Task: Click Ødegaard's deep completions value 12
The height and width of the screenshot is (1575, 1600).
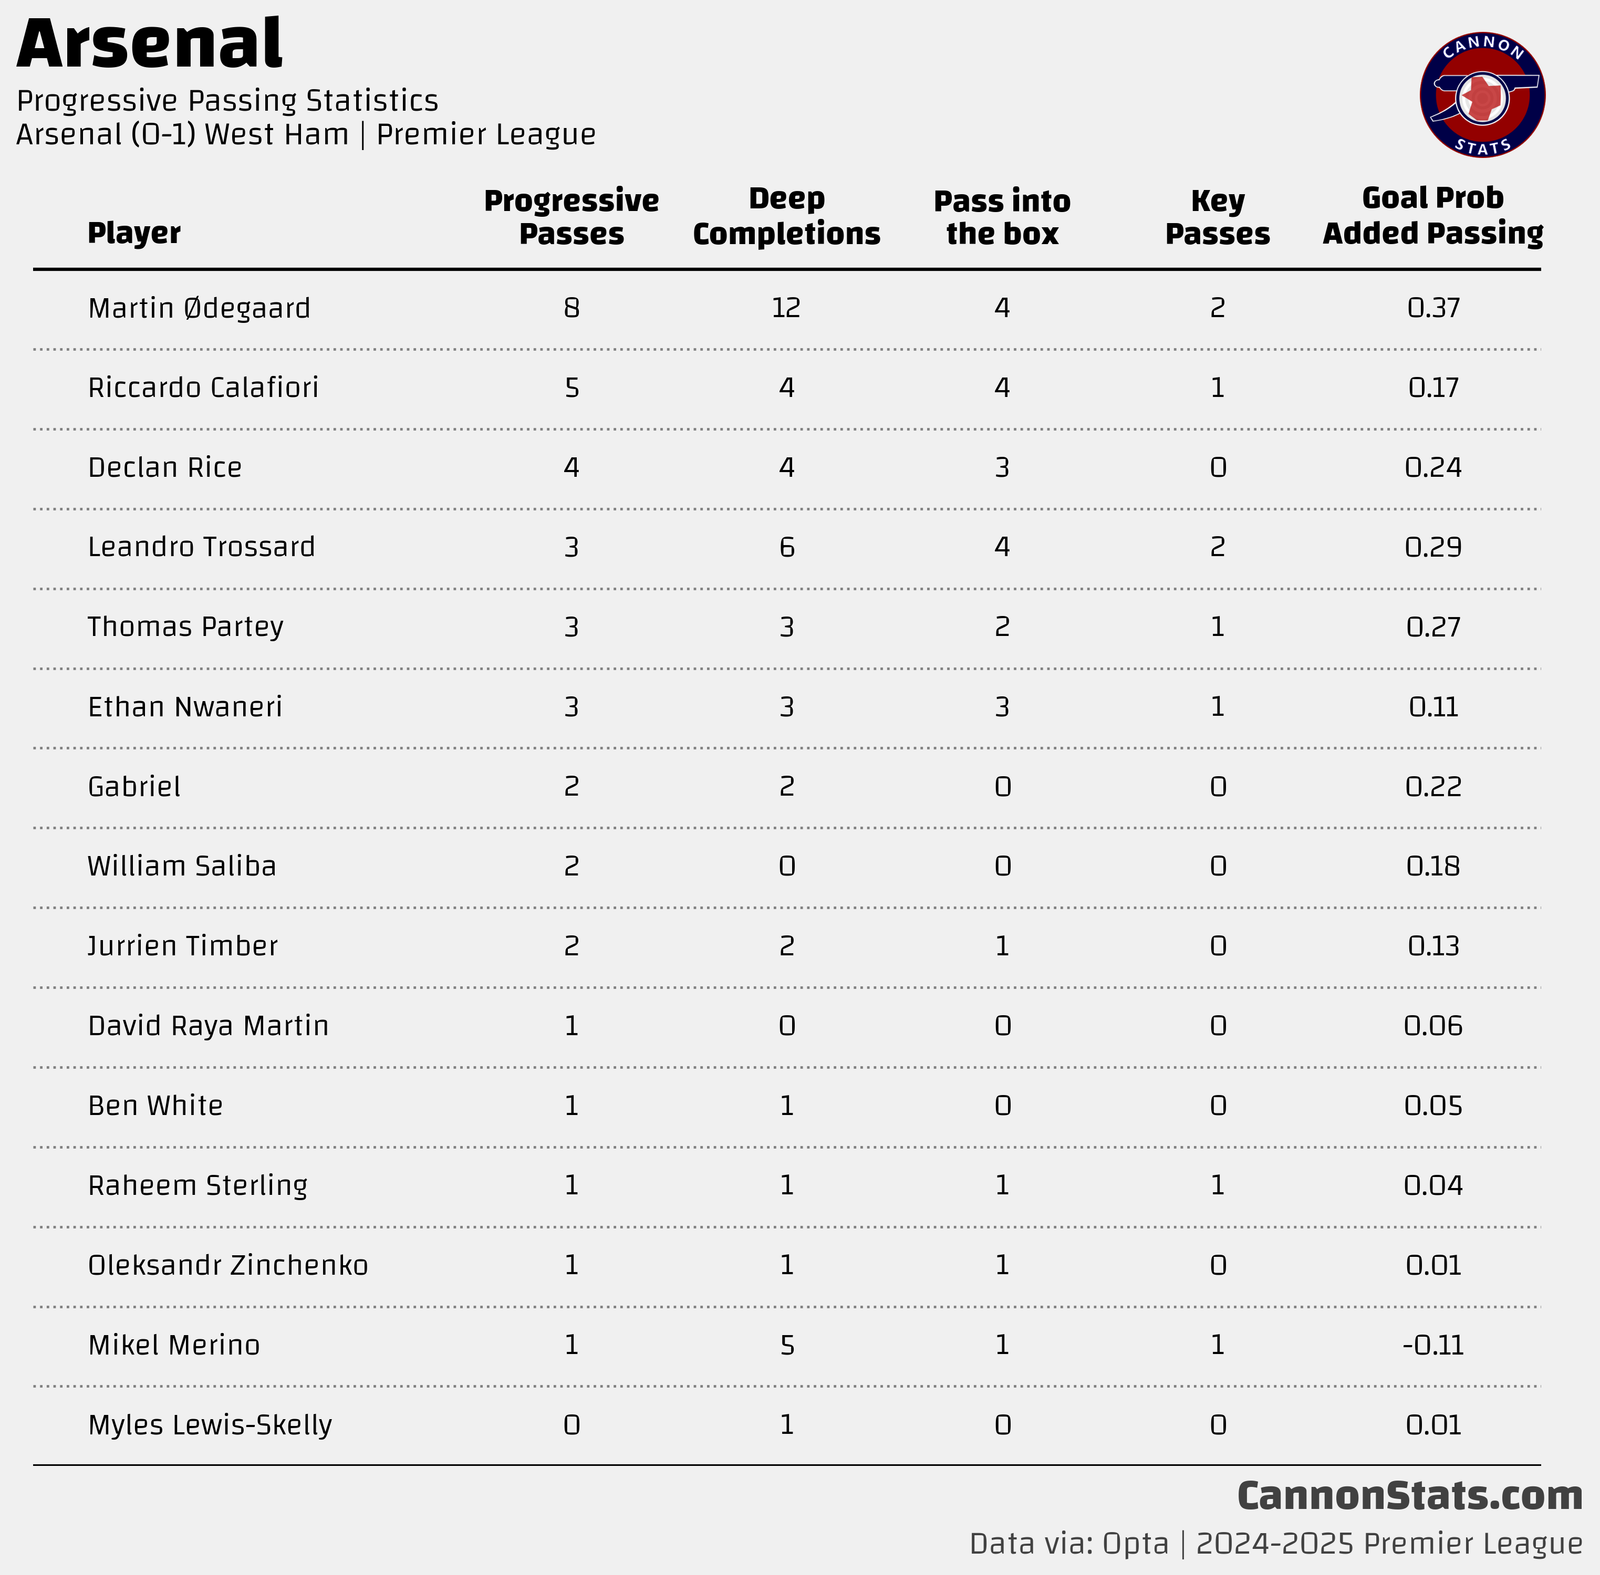Action: [786, 308]
